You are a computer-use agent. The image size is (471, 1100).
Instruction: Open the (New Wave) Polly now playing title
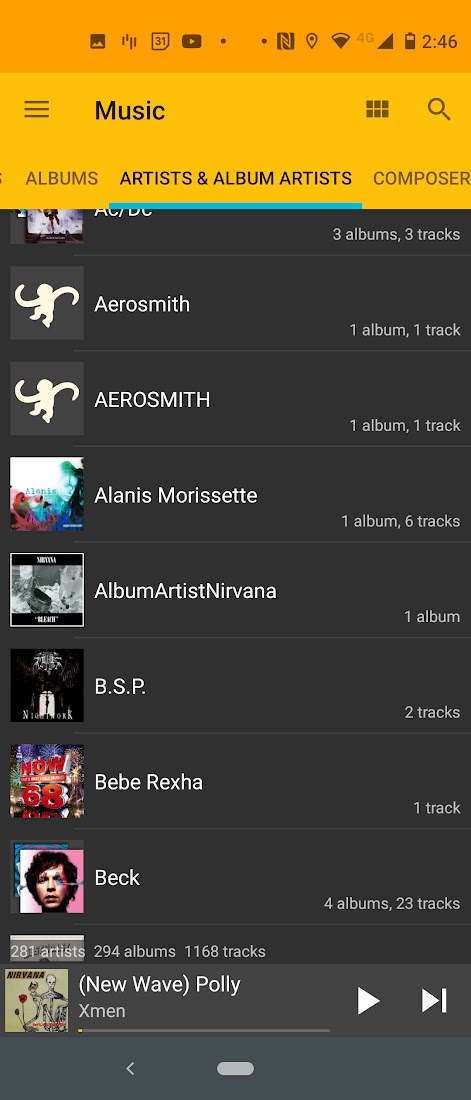(159, 984)
